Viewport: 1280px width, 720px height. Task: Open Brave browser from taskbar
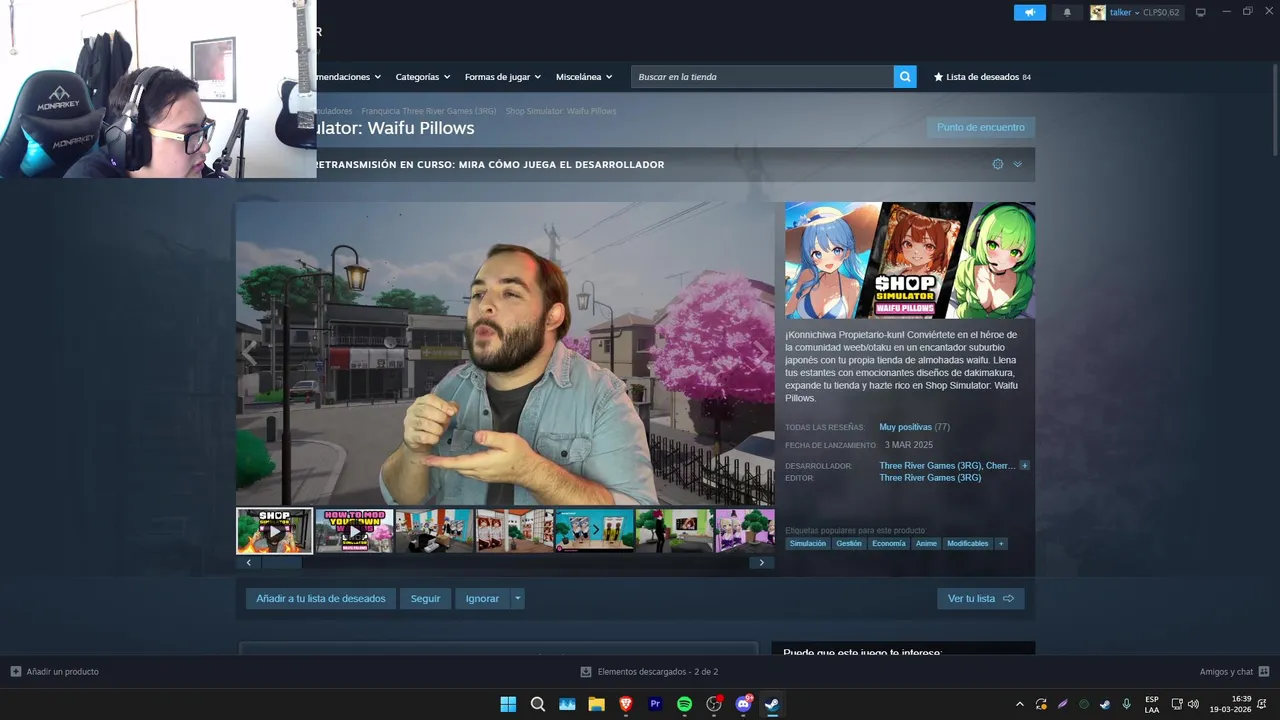tap(626, 704)
